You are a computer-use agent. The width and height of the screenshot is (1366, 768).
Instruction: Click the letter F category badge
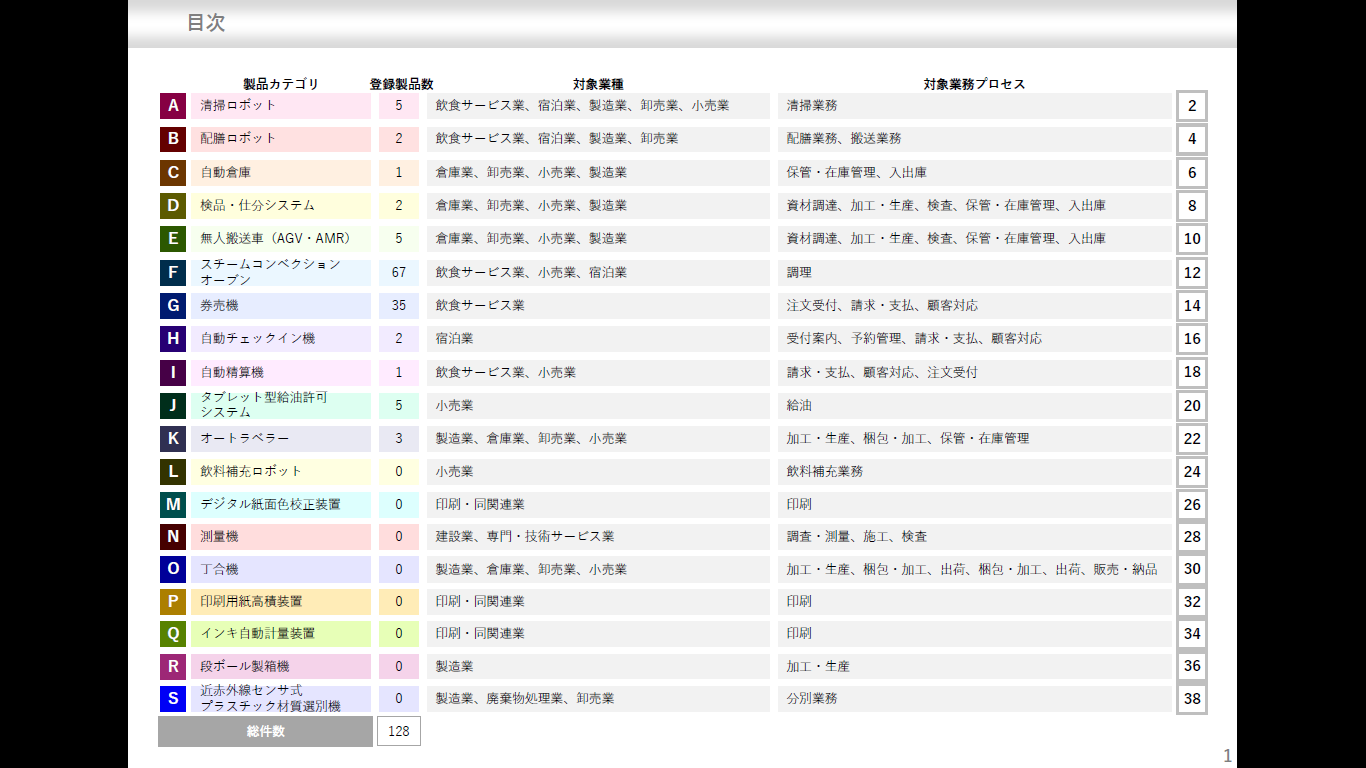(173, 273)
